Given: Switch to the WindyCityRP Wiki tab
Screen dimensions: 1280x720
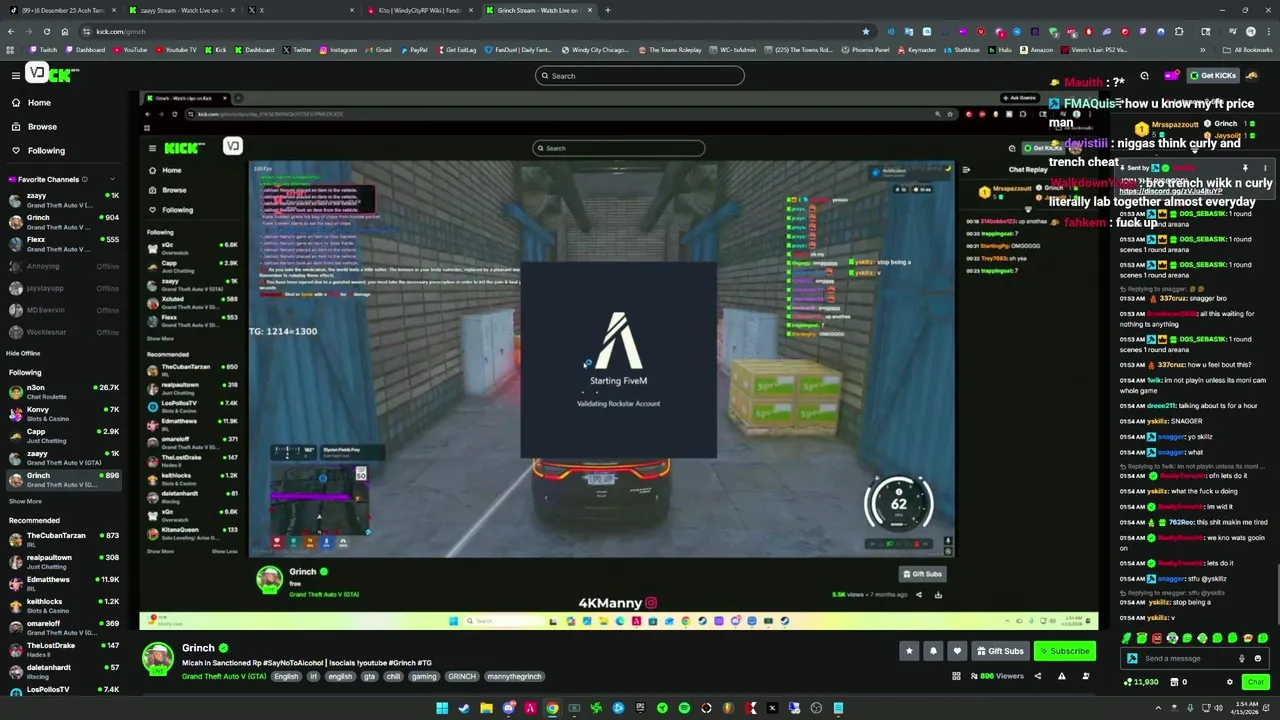Looking at the screenshot, I should (x=420, y=10).
